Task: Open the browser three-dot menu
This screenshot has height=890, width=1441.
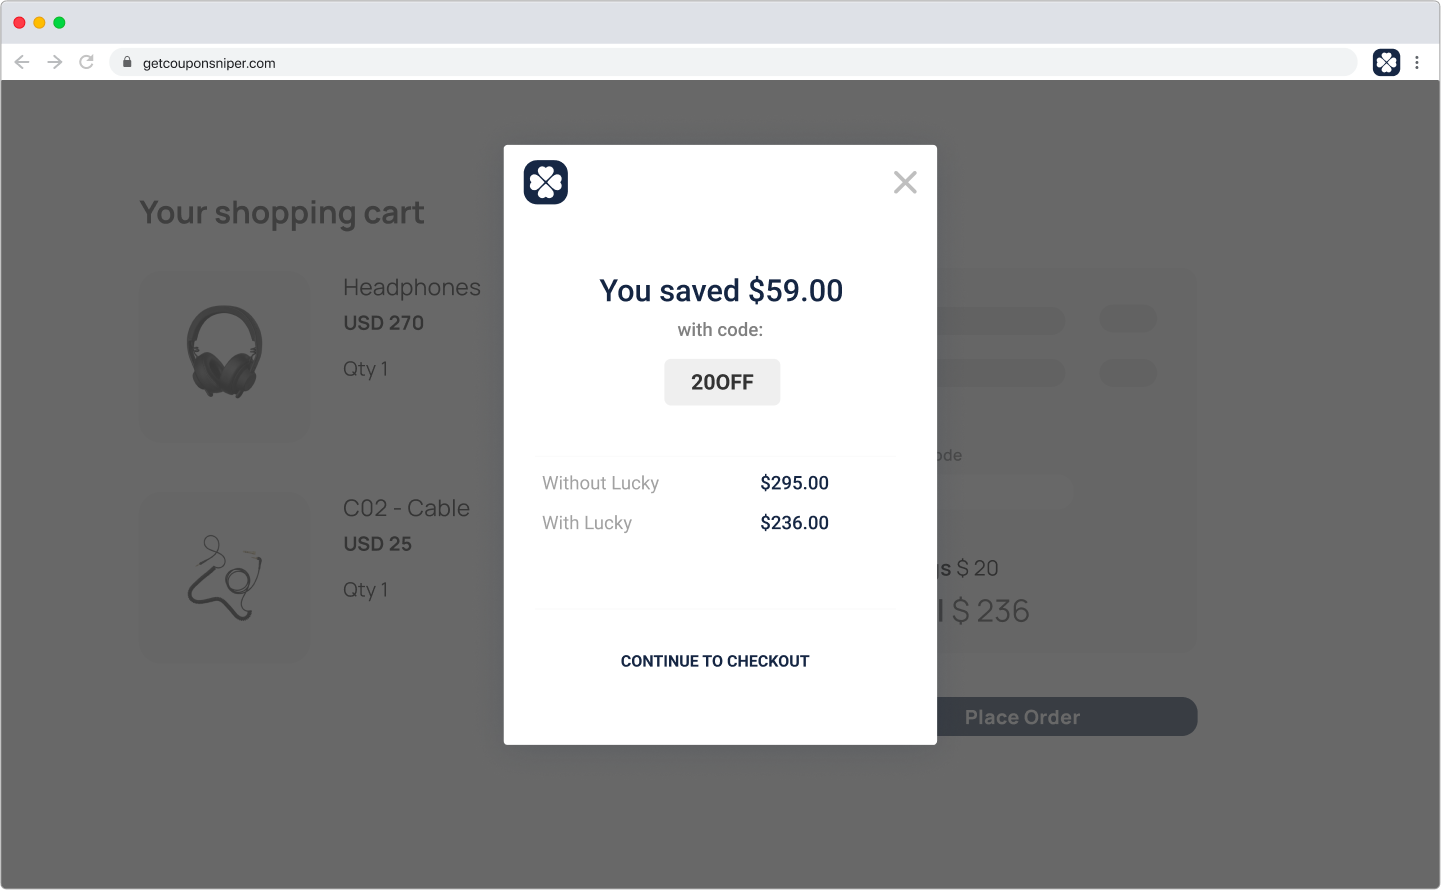Action: [x=1417, y=62]
